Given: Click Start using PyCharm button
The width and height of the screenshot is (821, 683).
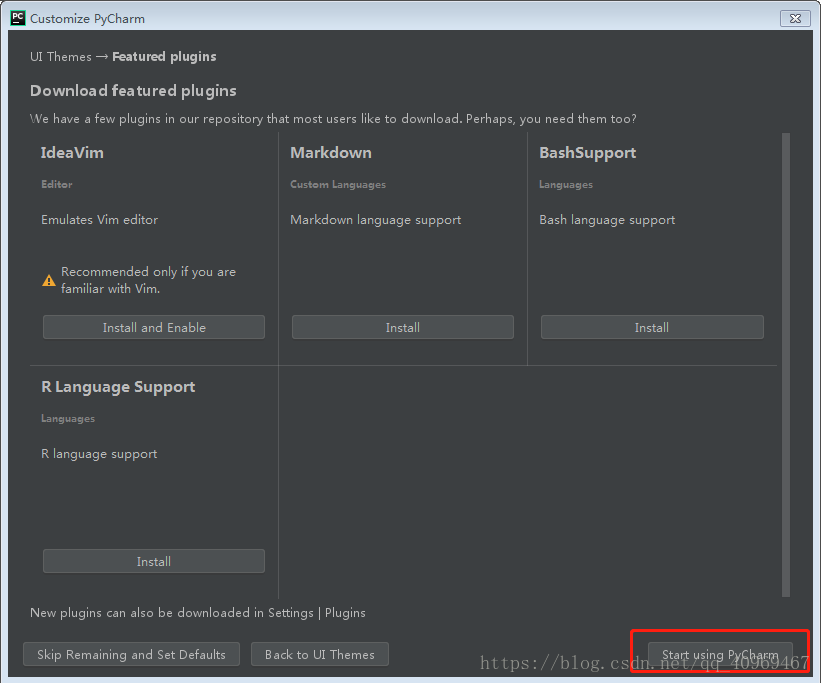Looking at the screenshot, I should (720, 654).
